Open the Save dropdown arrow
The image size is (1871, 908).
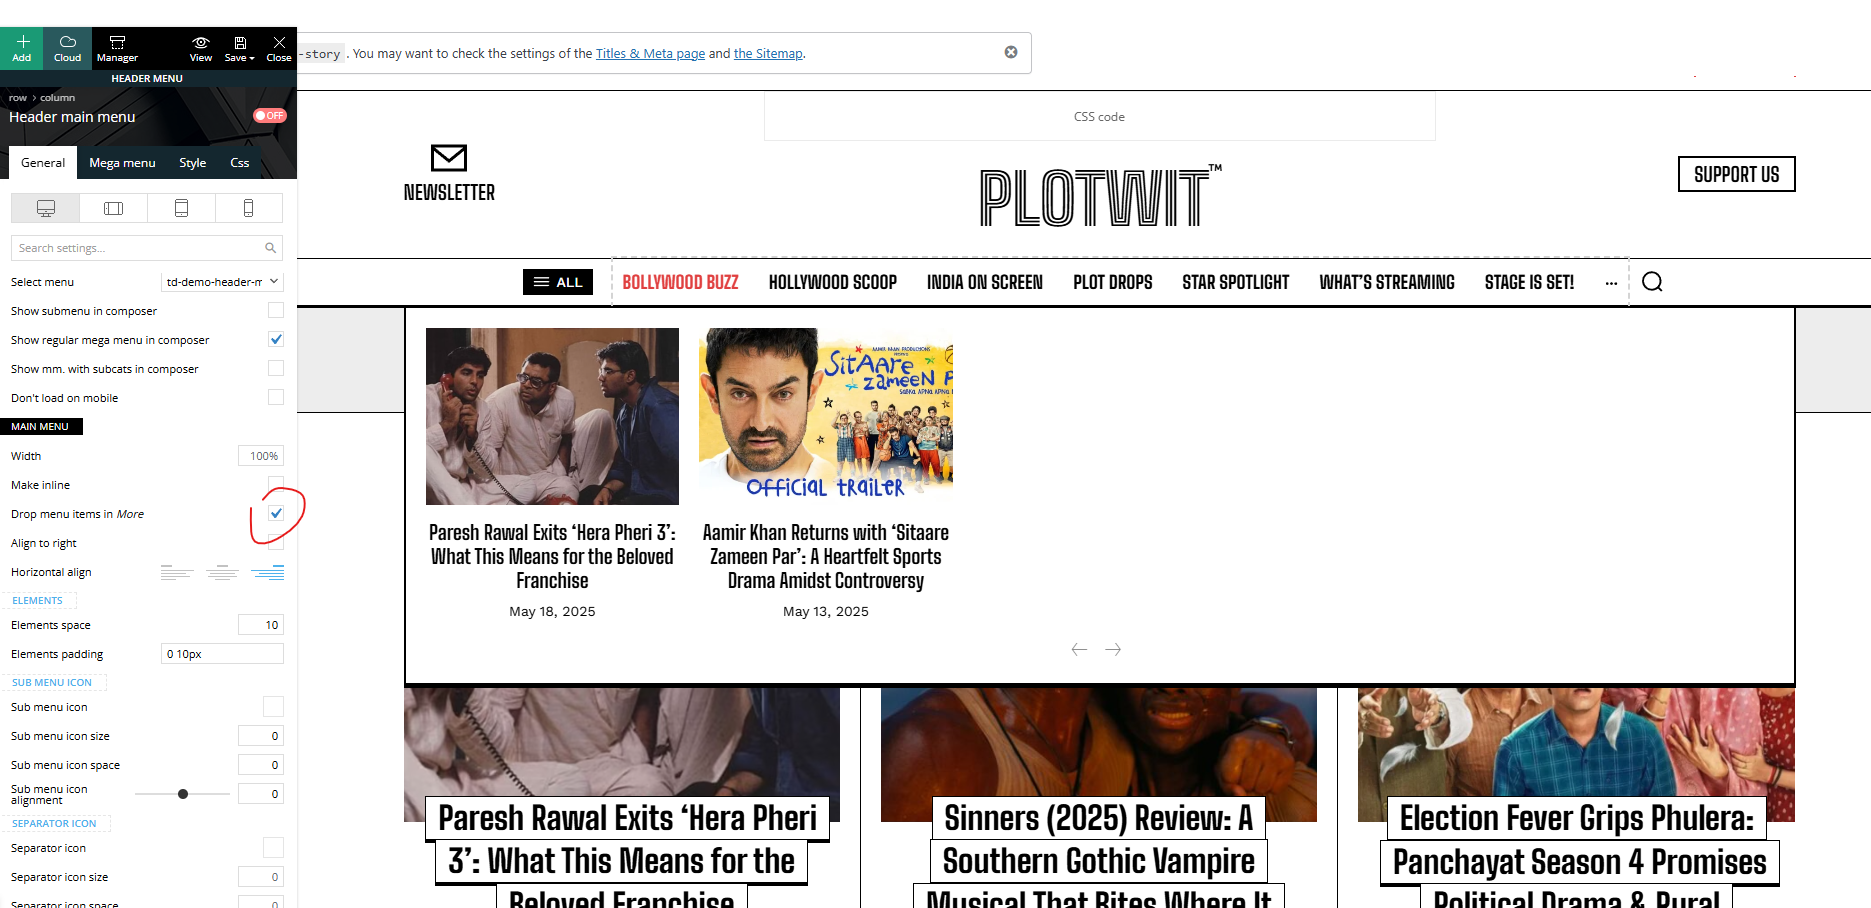pos(252,58)
